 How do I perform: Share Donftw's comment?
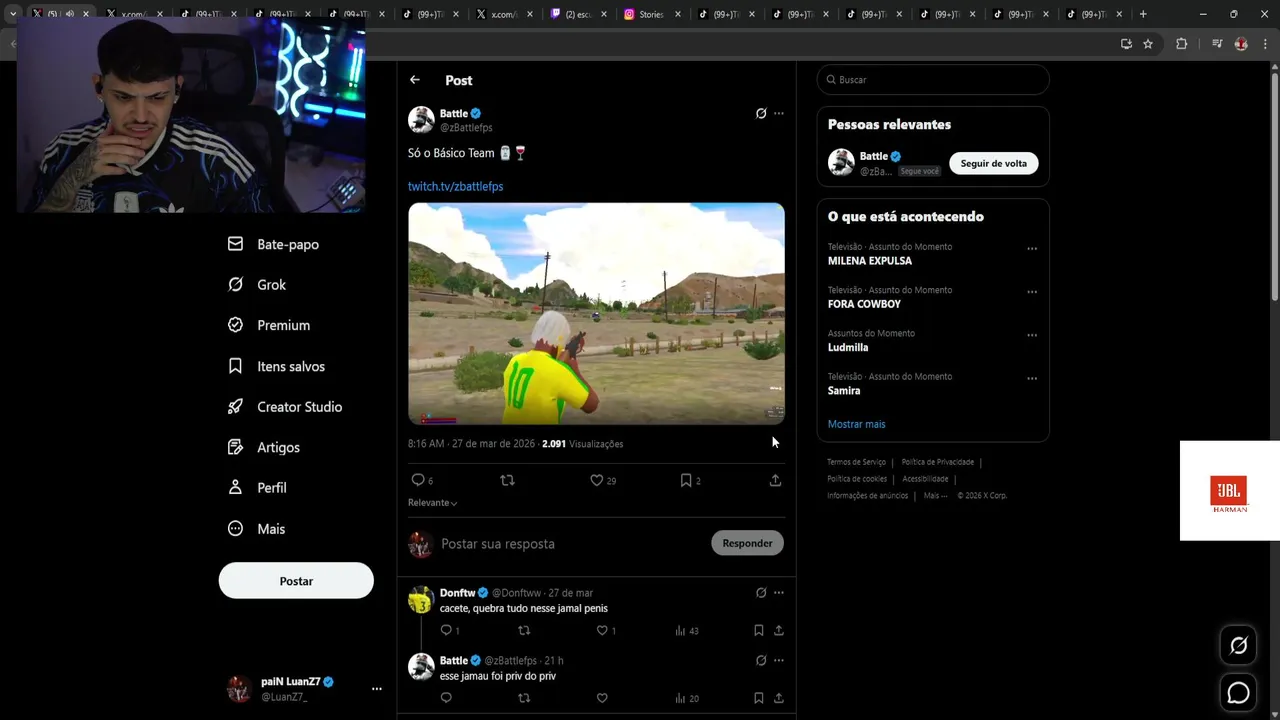coord(779,630)
